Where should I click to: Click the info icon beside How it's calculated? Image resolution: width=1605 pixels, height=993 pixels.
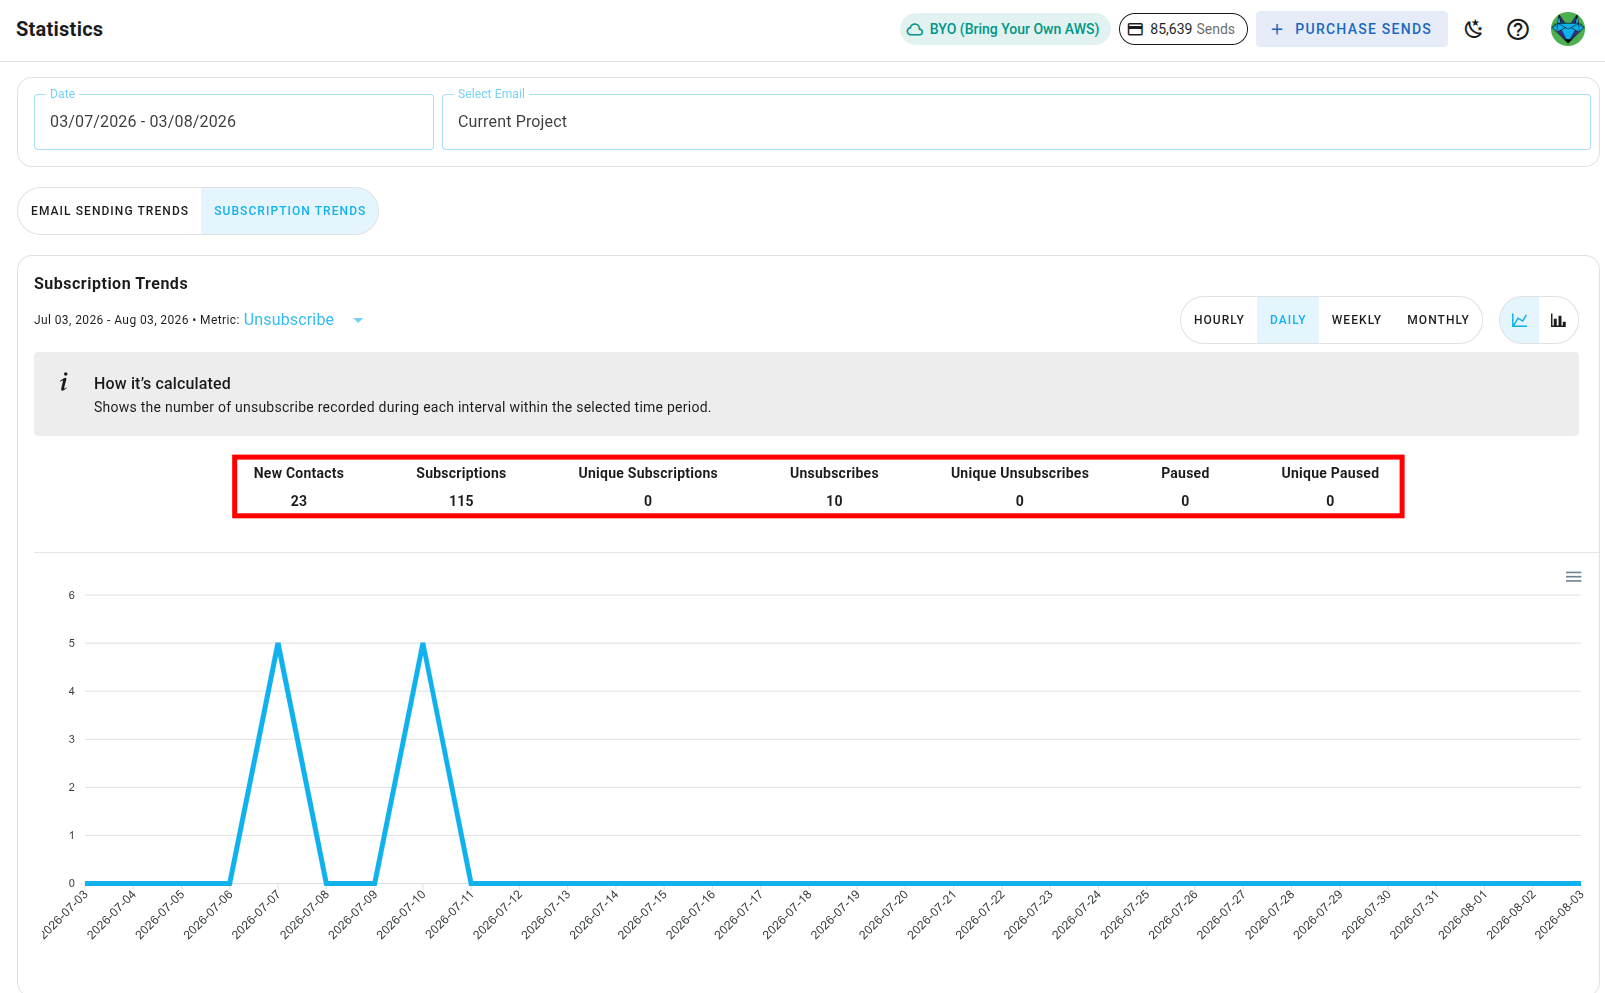64,382
